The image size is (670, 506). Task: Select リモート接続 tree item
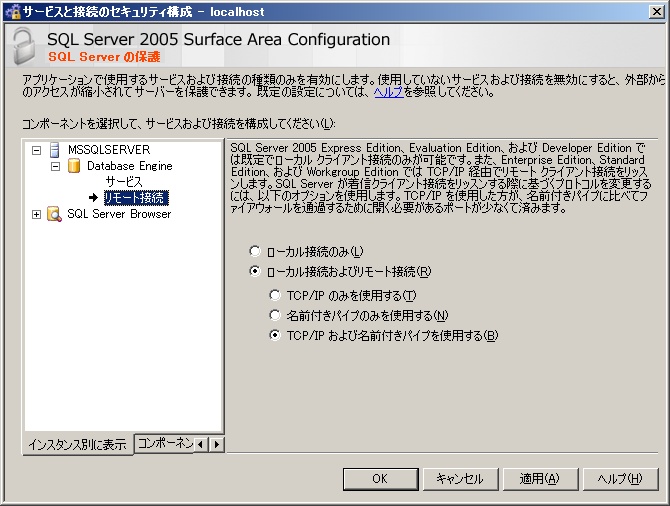tap(136, 198)
